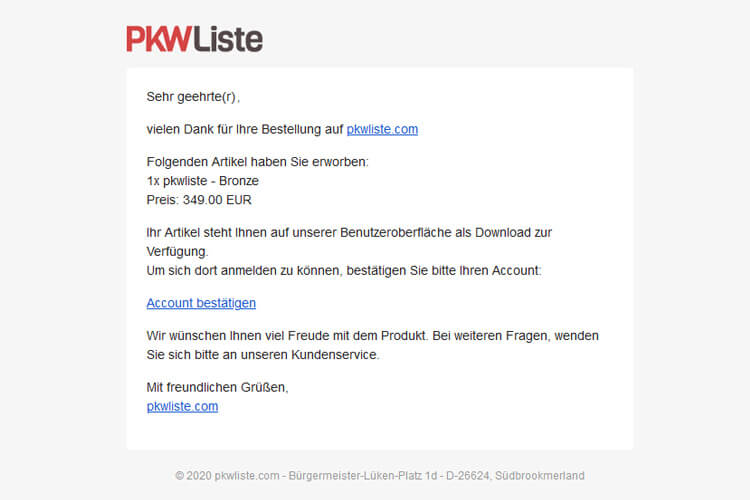Click the red 'PKW' part of the logo

159,39
